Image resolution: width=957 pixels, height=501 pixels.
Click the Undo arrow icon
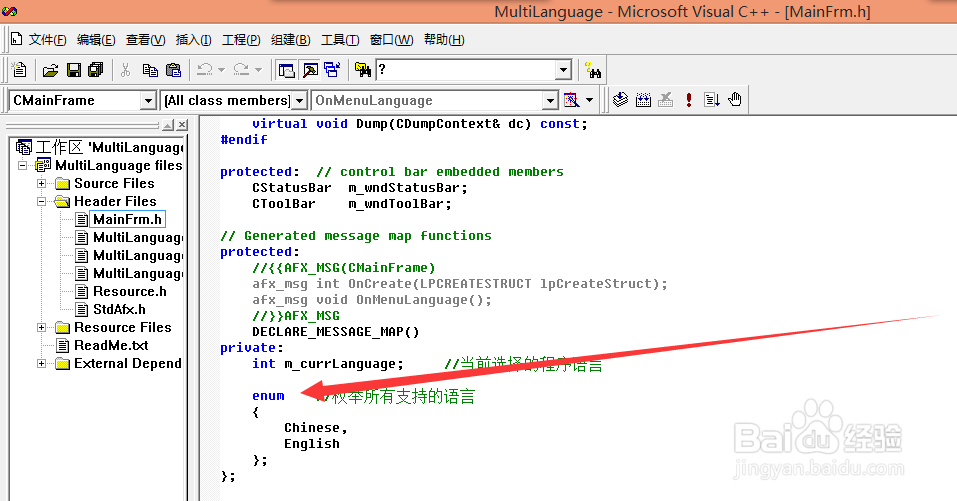204,70
